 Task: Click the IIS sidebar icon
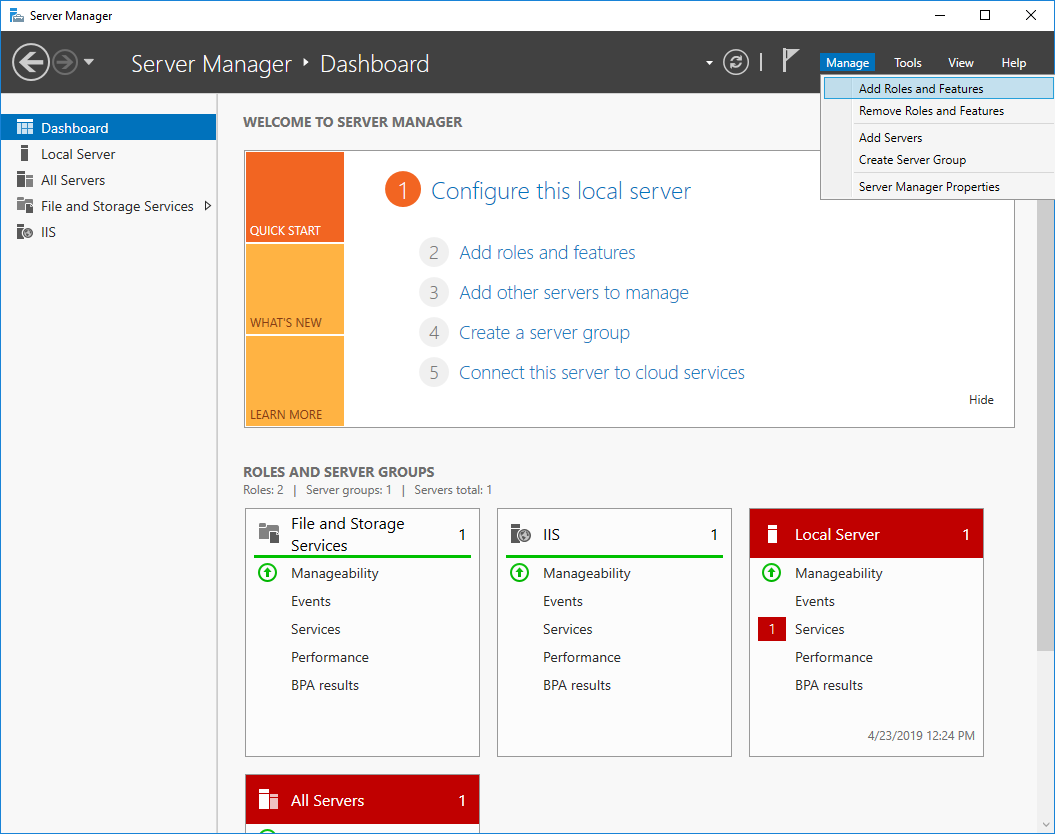[x=25, y=232]
